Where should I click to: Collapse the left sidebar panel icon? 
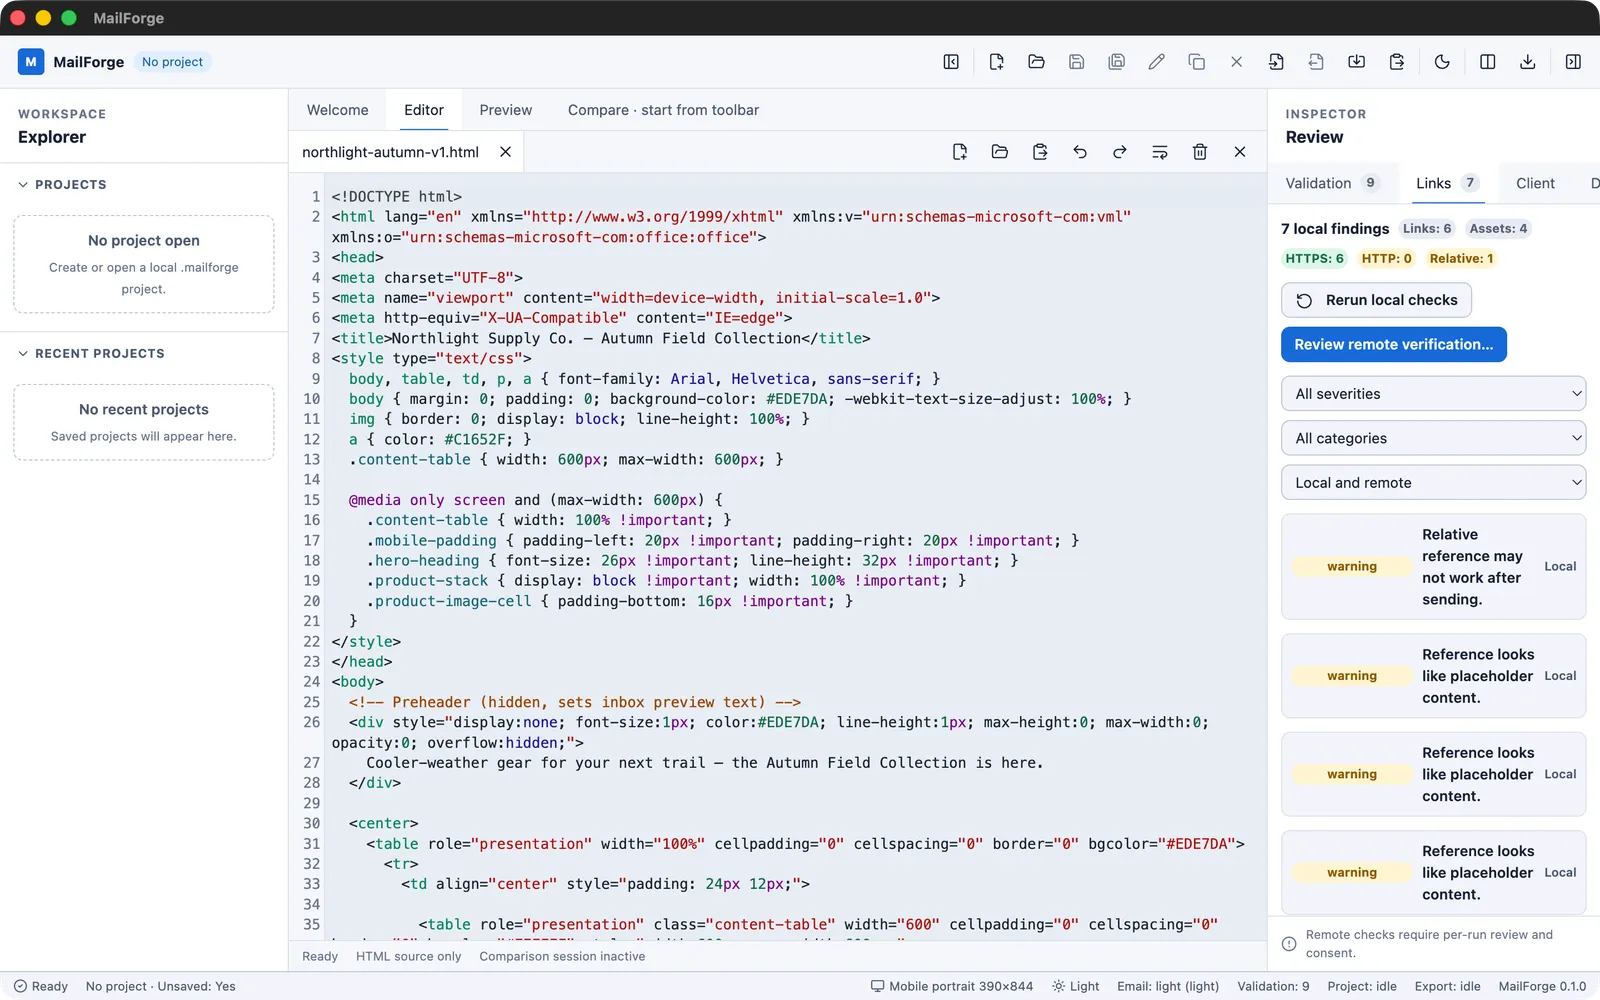tap(951, 62)
